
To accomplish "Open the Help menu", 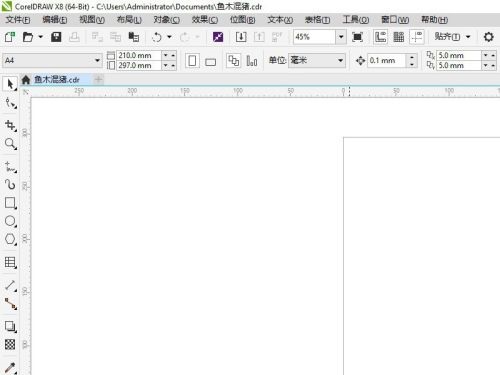I will pos(434,20).
